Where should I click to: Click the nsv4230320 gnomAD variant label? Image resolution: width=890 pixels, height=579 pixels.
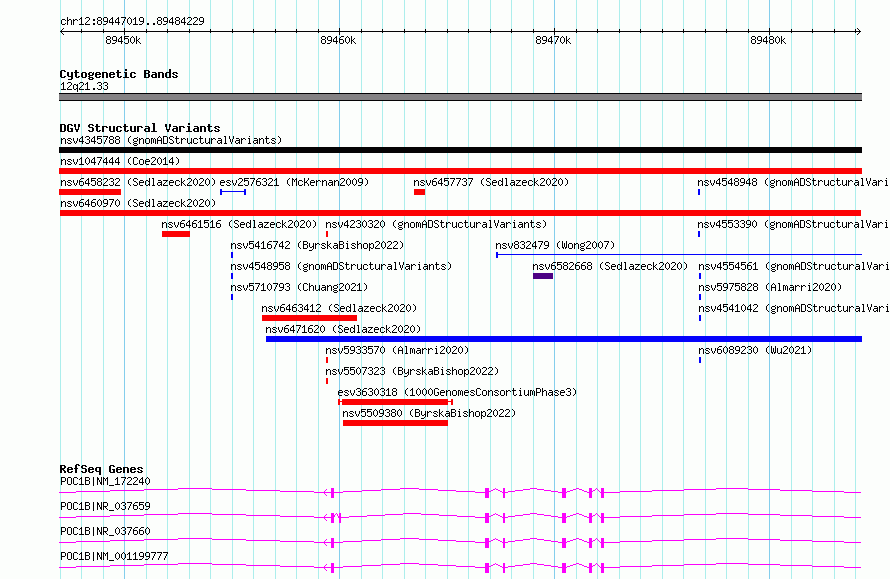[x=436, y=224]
